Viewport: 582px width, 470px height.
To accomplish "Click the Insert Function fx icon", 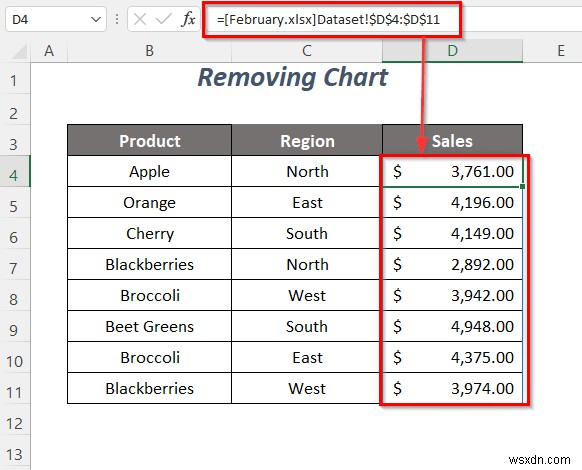I will pyautogui.click(x=188, y=19).
